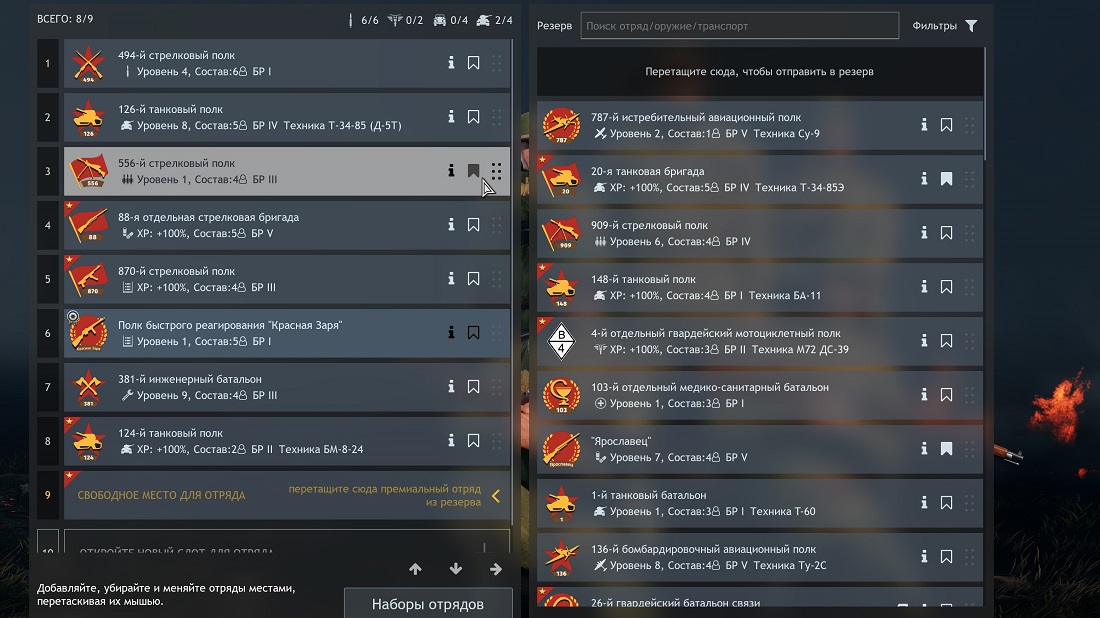
Task: Focus the reserve search field
Action: click(x=739, y=25)
